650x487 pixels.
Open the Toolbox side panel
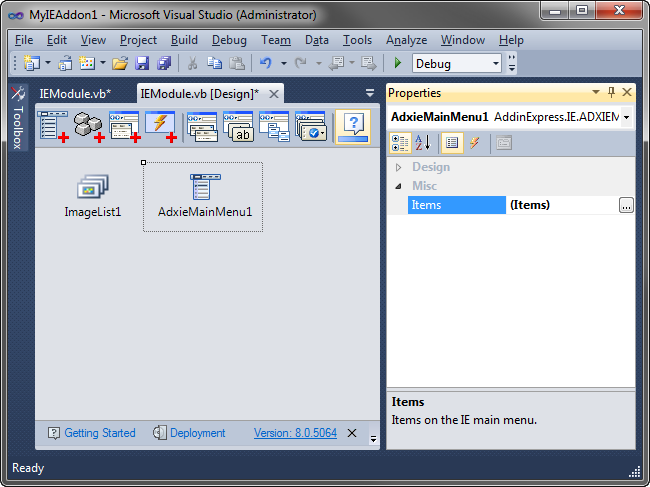[17, 118]
